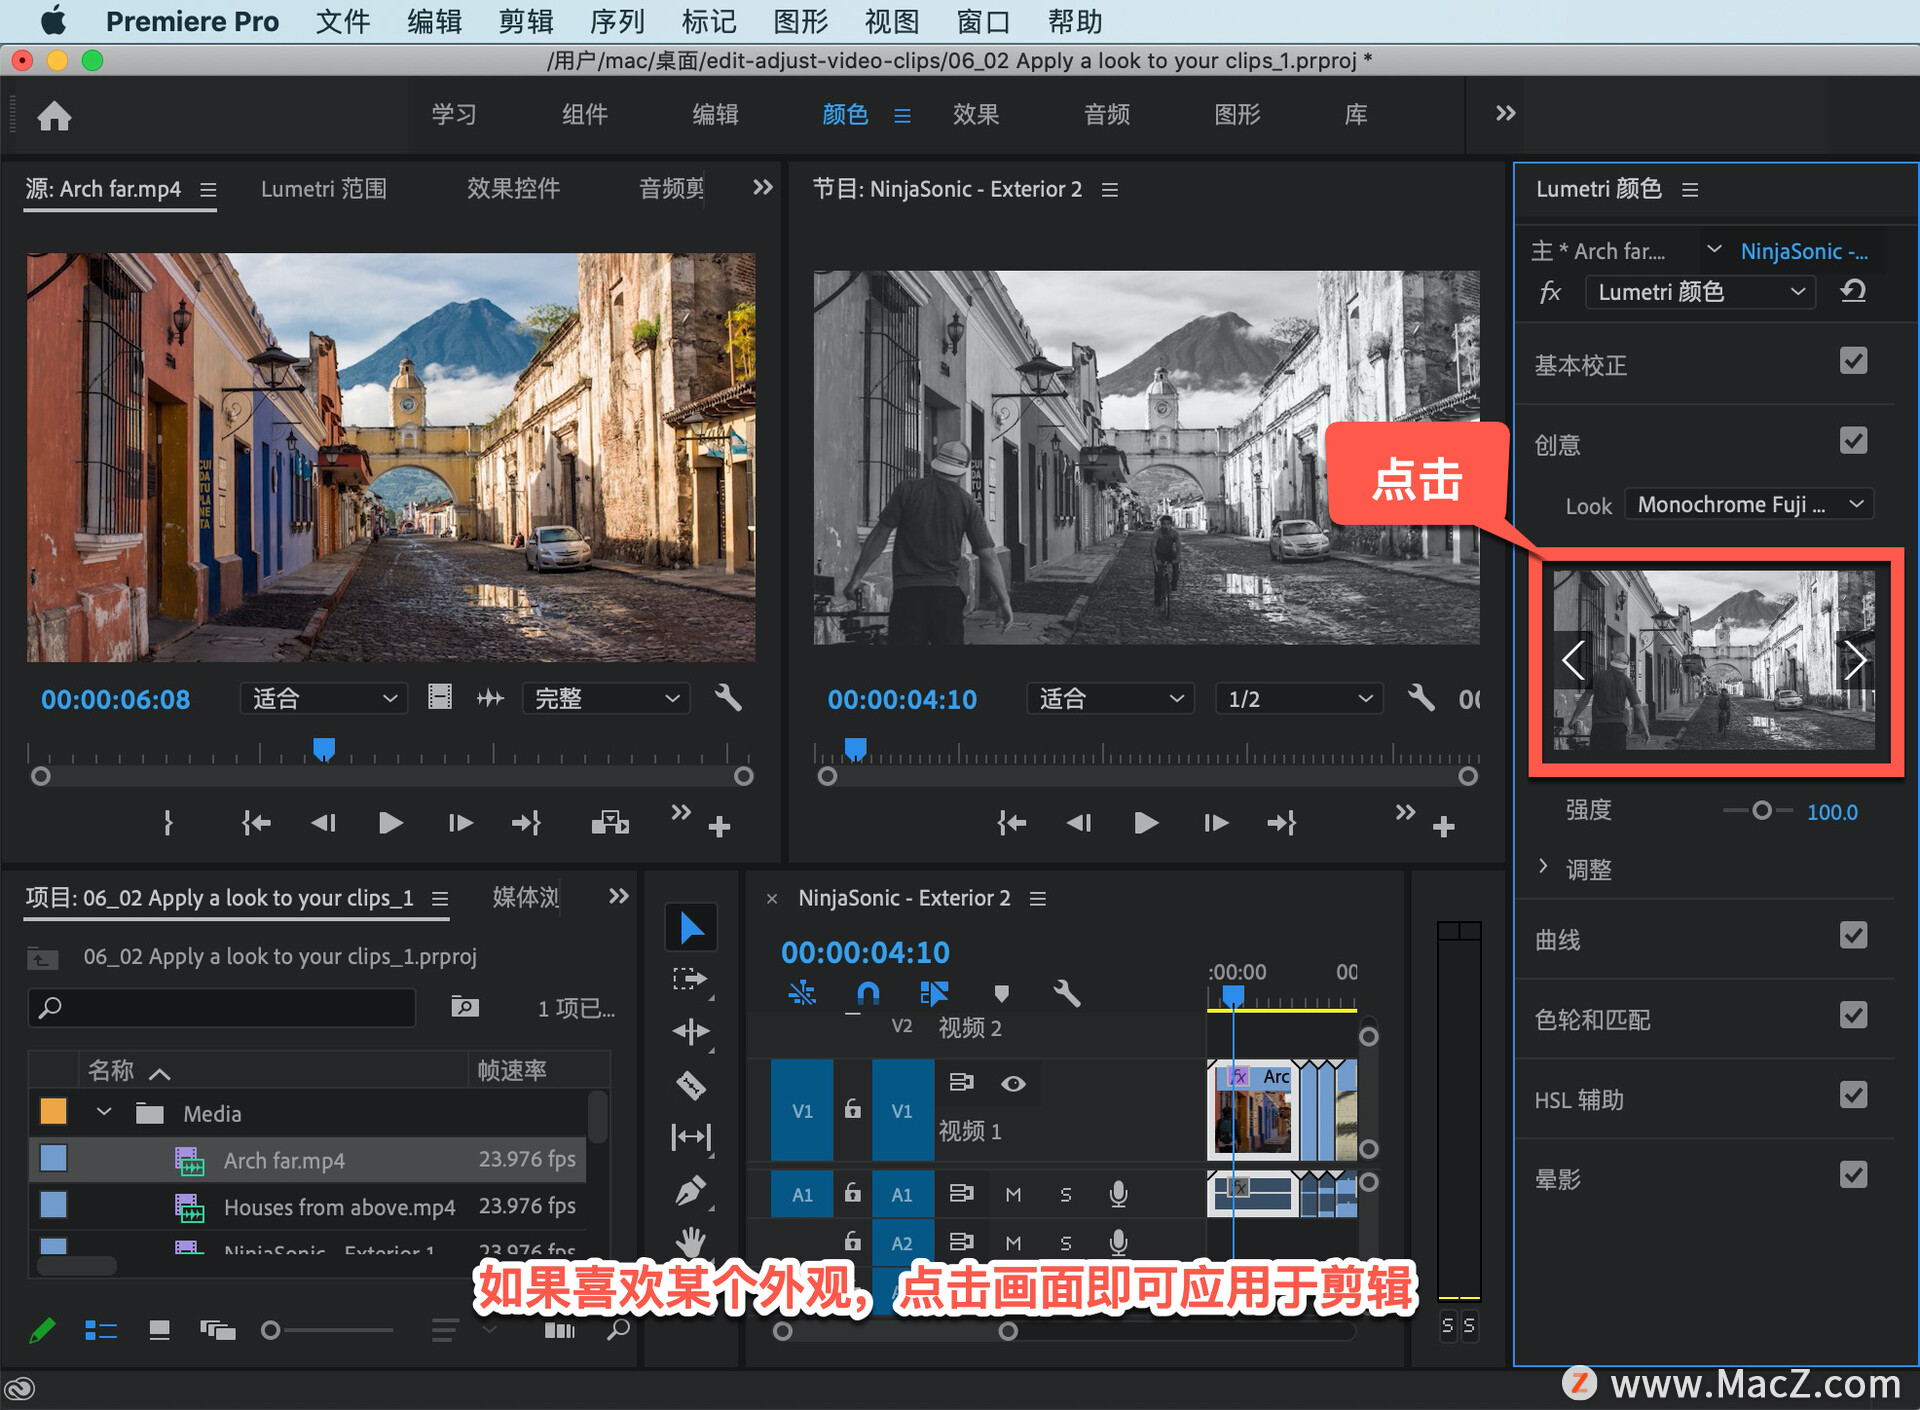Open the 效果控件 panel tab

click(x=514, y=189)
